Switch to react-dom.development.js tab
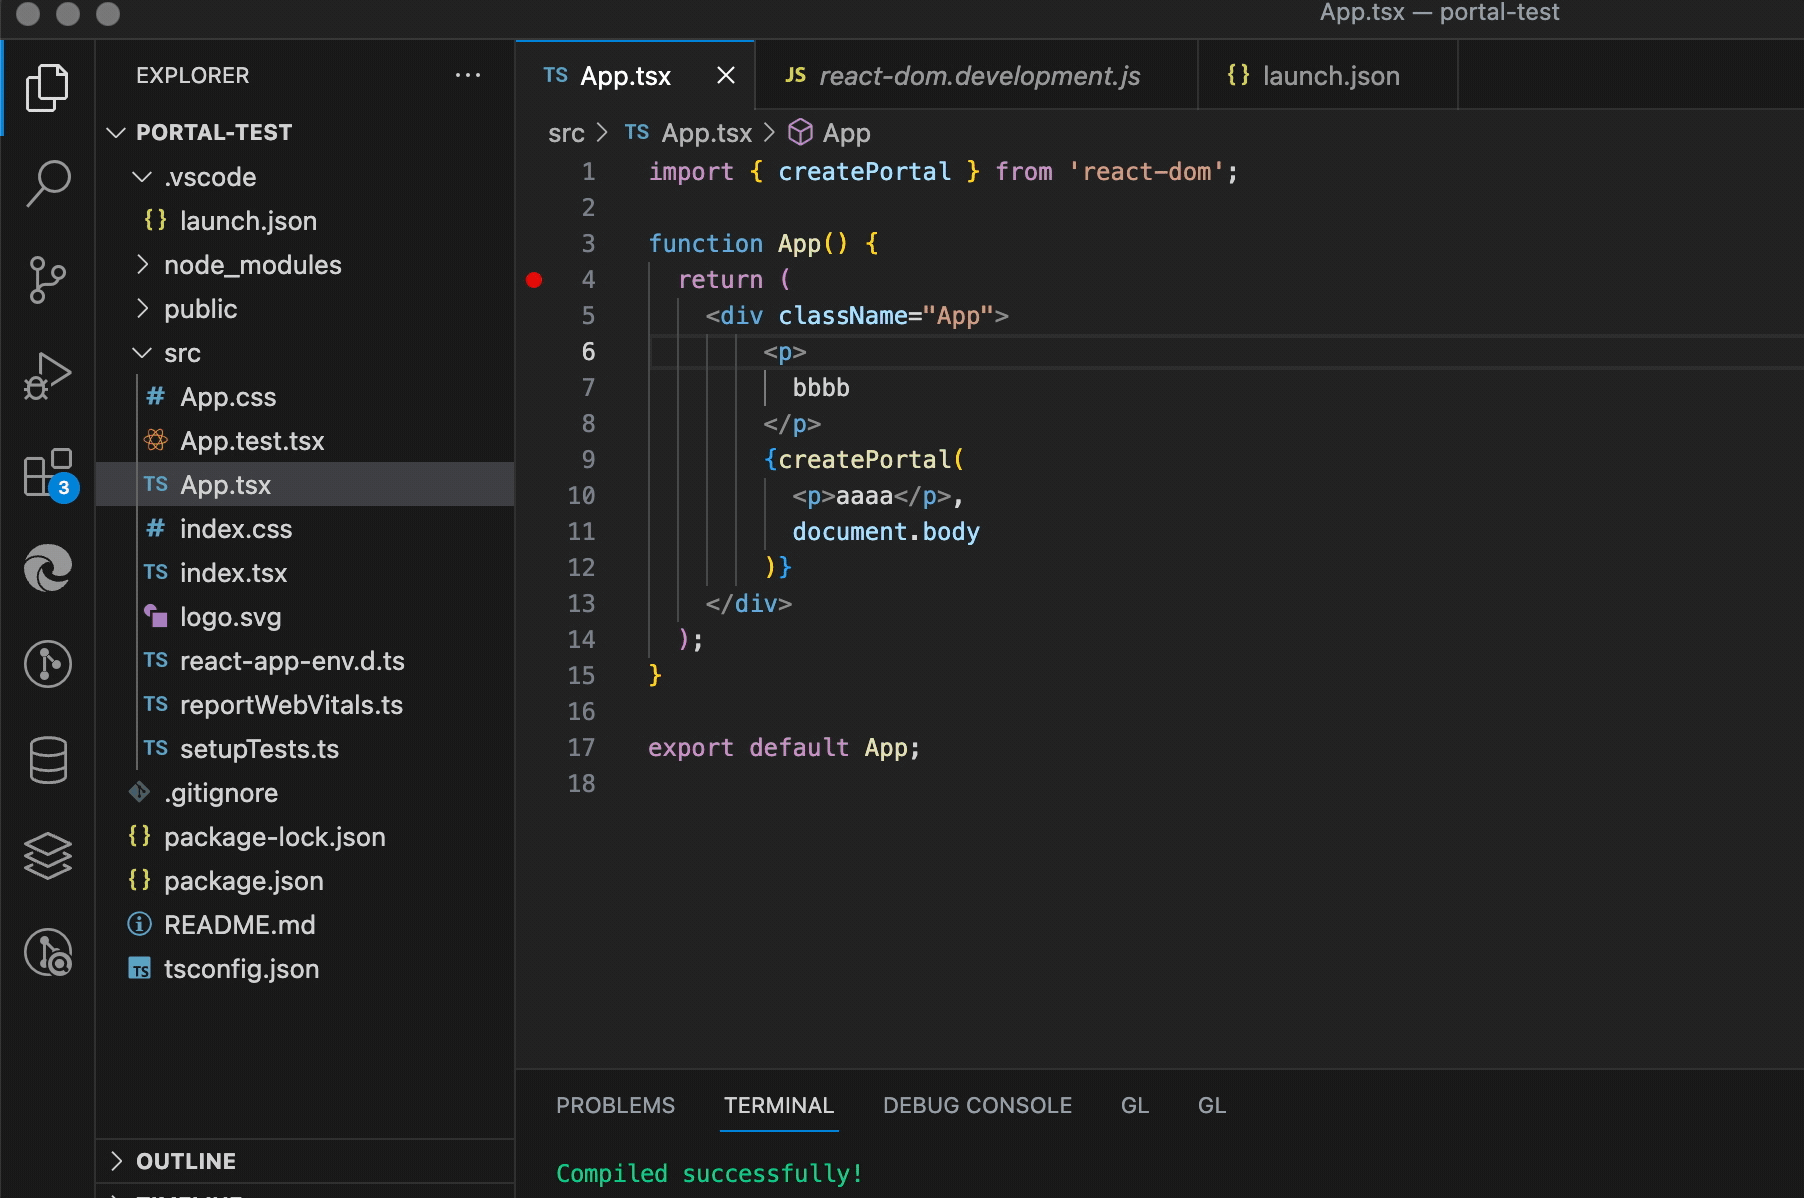 coord(977,76)
